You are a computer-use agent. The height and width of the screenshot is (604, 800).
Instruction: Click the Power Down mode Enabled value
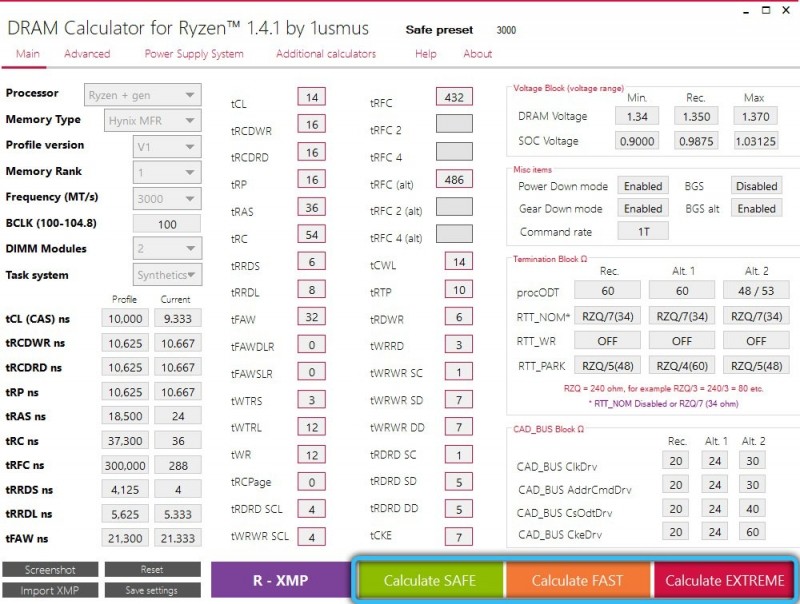[643, 186]
